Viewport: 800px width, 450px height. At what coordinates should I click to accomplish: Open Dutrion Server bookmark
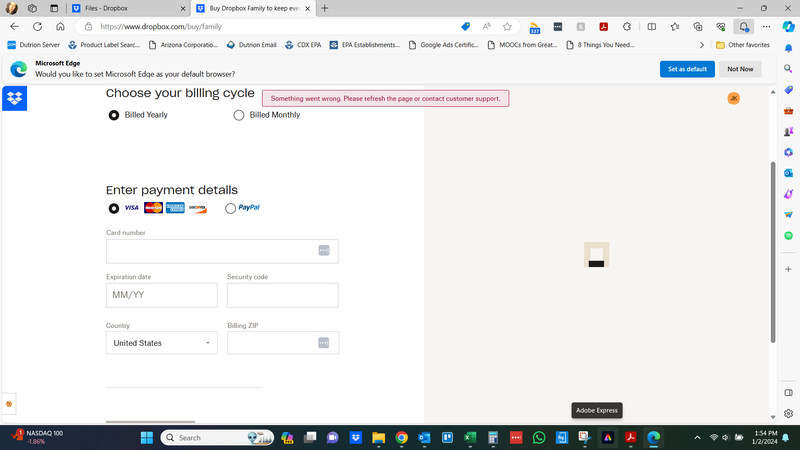(34, 45)
